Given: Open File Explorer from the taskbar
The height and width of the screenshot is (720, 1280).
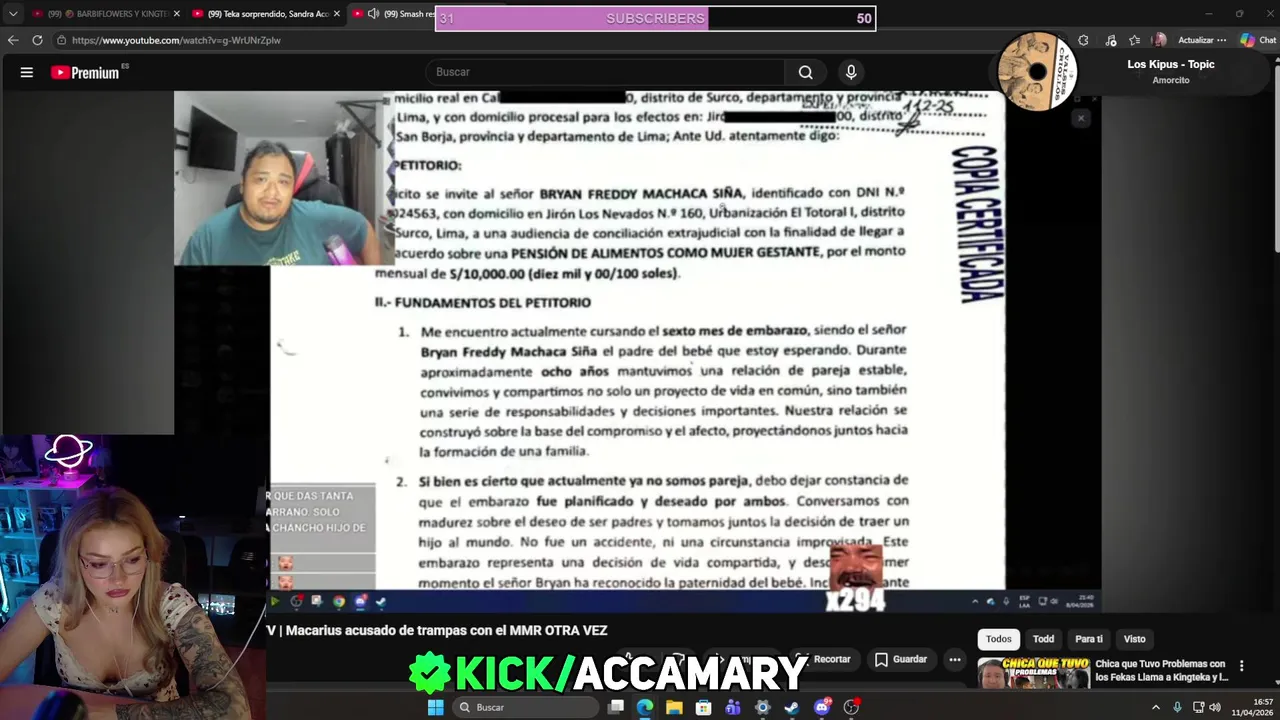Looking at the screenshot, I should coord(674,707).
